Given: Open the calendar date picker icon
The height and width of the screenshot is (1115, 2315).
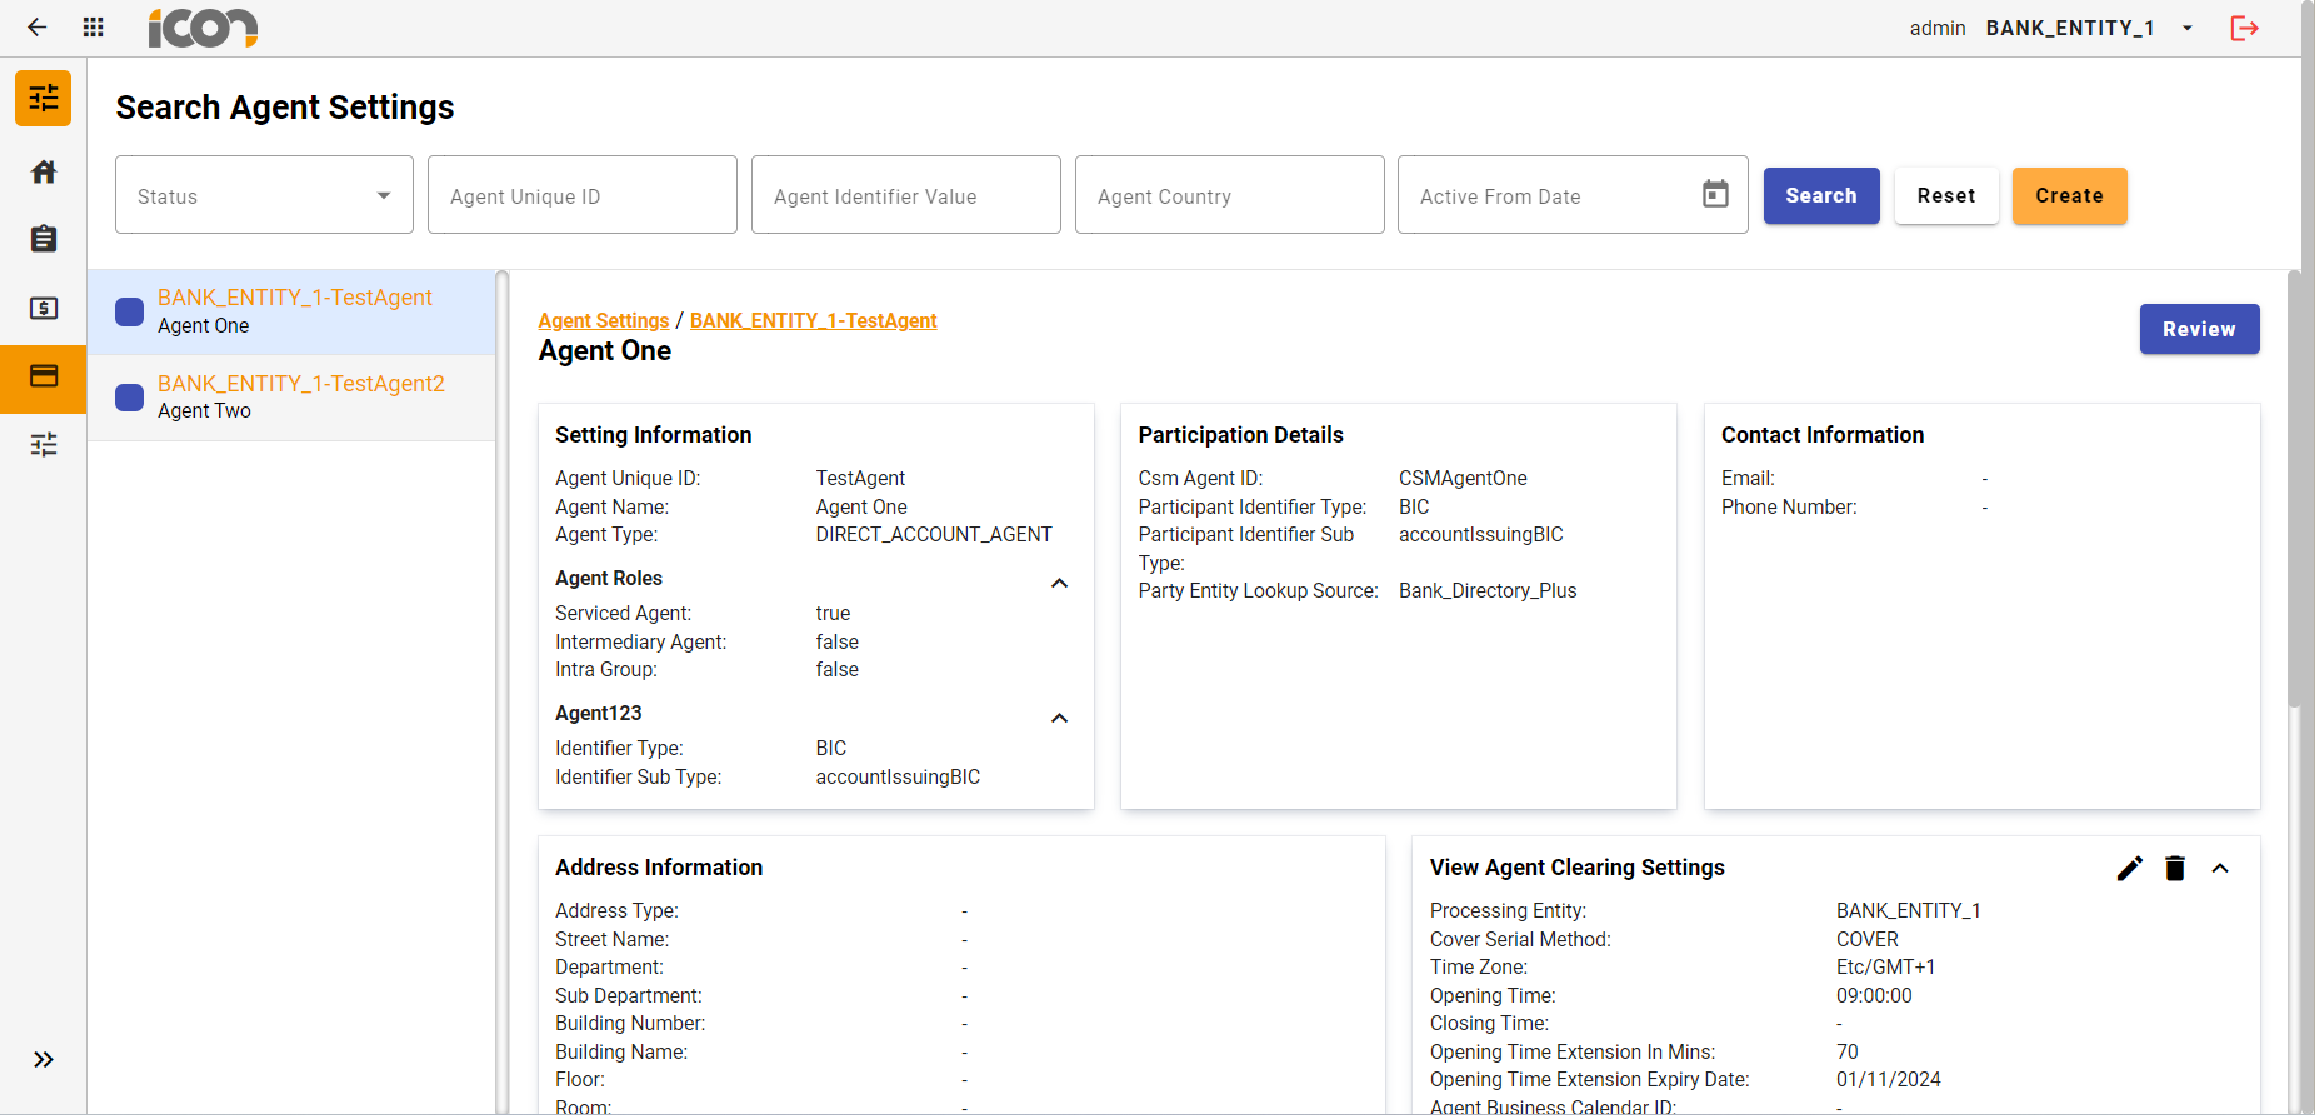Looking at the screenshot, I should [1715, 194].
